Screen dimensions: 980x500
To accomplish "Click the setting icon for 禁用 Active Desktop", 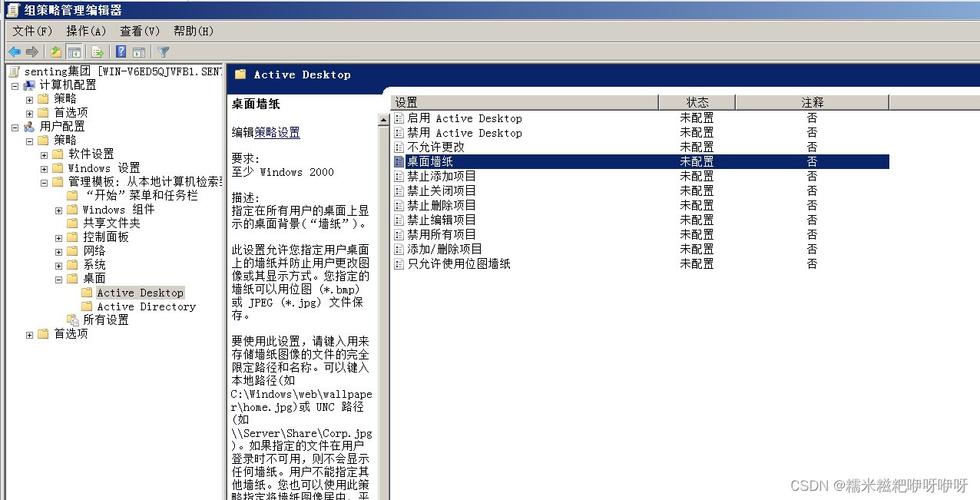I will click(399, 132).
